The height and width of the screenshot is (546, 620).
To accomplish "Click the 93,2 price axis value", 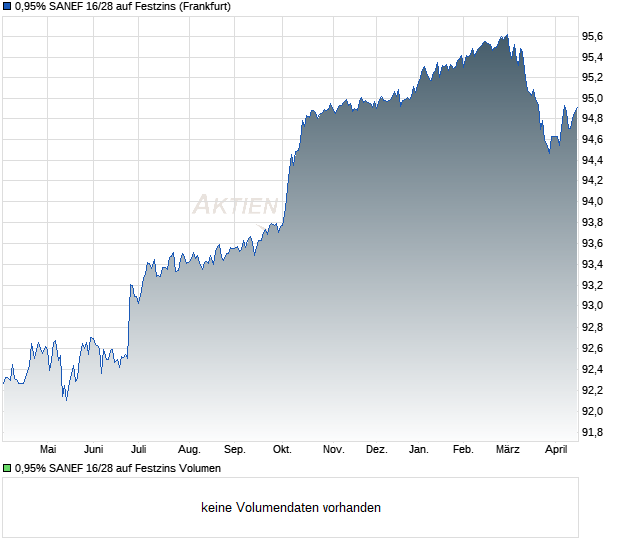I will [x=592, y=285].
